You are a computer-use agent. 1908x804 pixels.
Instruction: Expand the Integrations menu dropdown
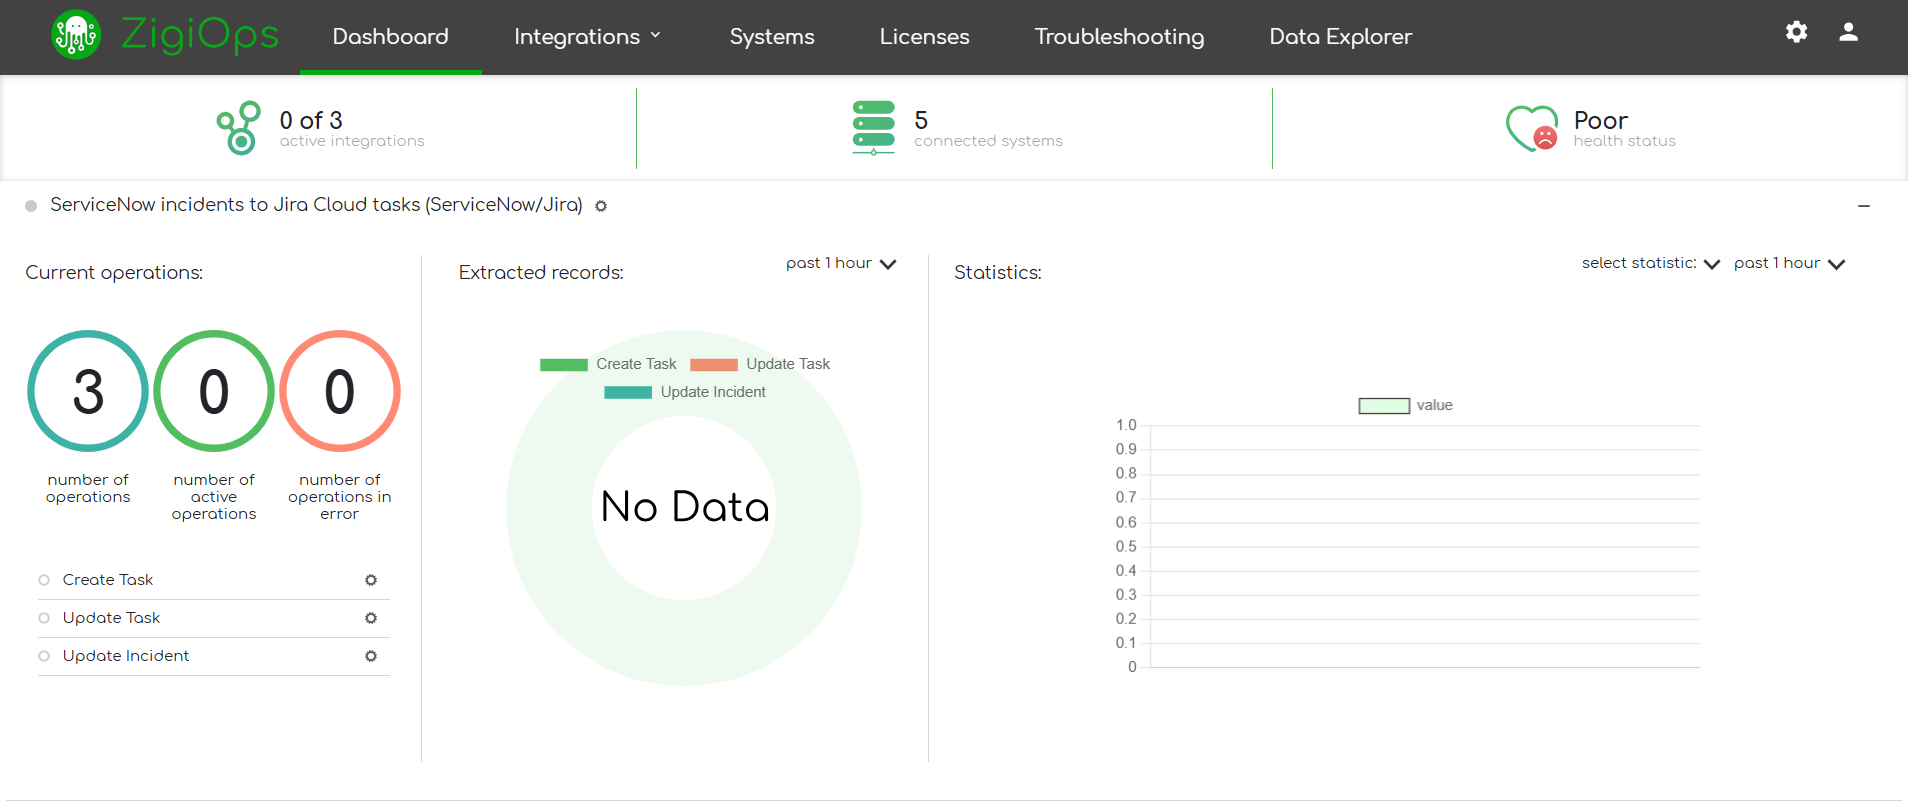click(x=587, y=37)
